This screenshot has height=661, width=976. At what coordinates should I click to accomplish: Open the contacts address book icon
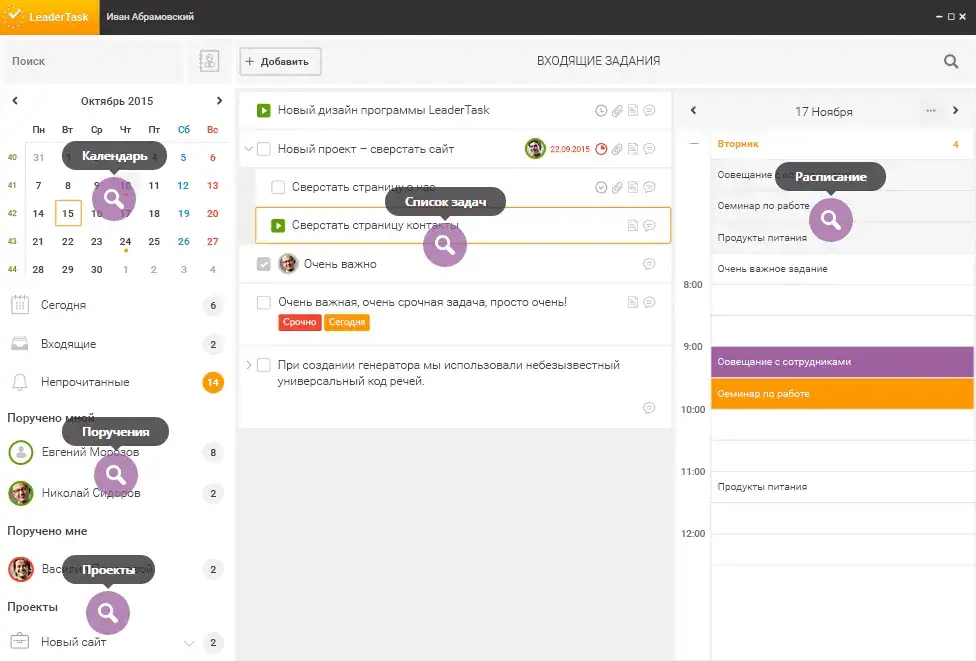(209, 61)
